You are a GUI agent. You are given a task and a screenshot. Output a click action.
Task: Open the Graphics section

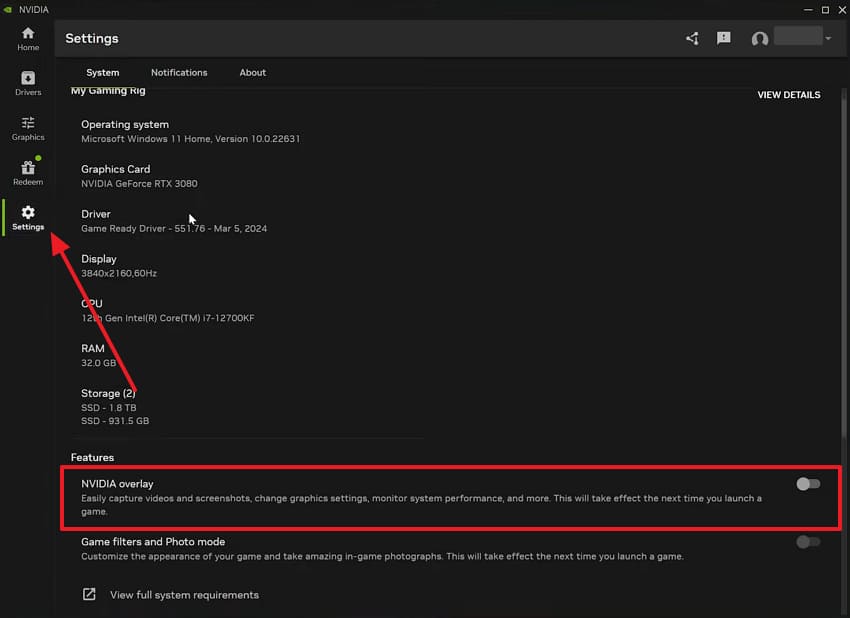[28, 128]
